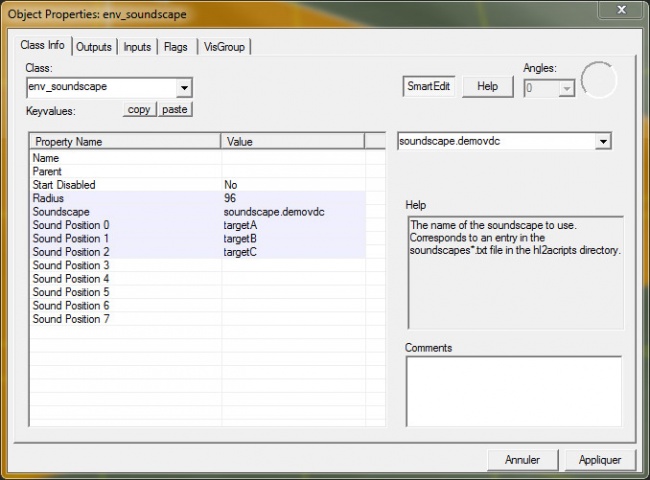Go to the Flags tab
This screenshot has width=650, height=480.
pyautogui.click(x=175, y=47)
